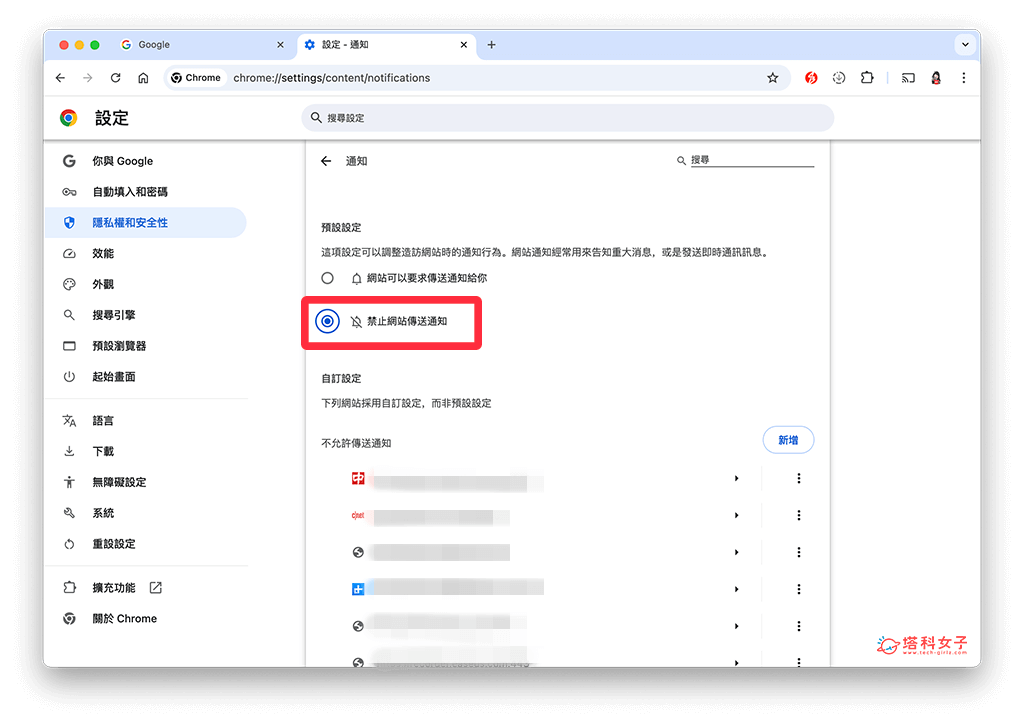Open 你與 Google settings section
The image size is (1024, 724).
[146, 161]
